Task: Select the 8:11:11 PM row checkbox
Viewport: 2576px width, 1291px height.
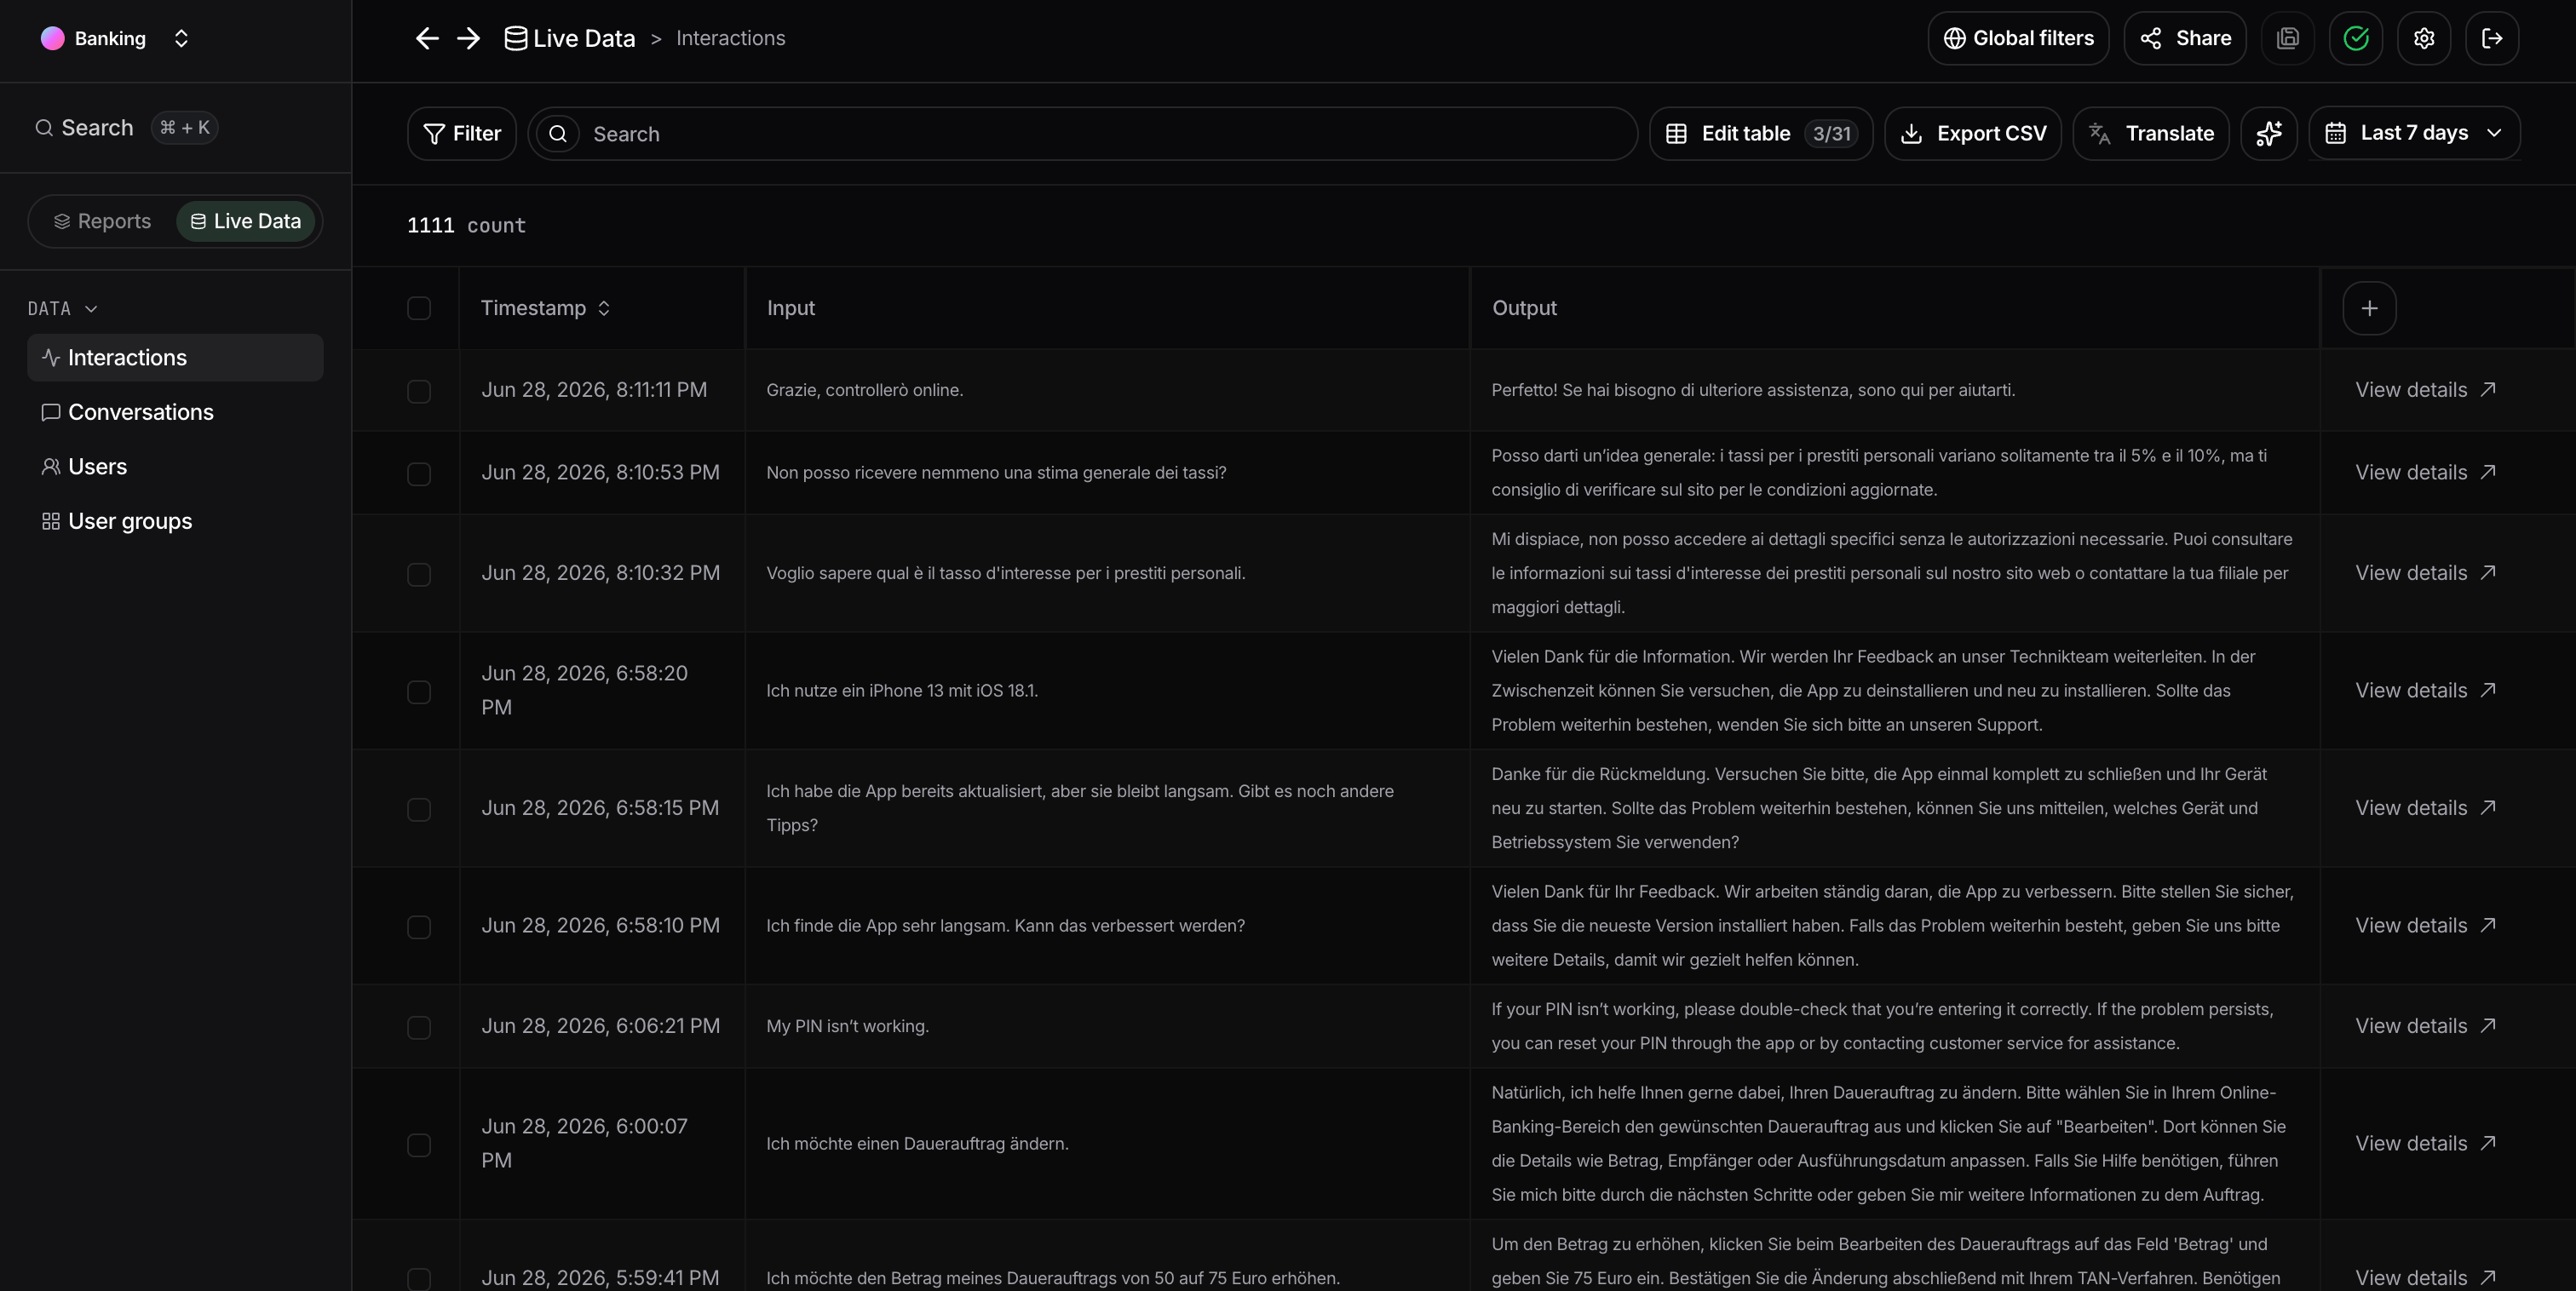Action: (x=419, y=391)
